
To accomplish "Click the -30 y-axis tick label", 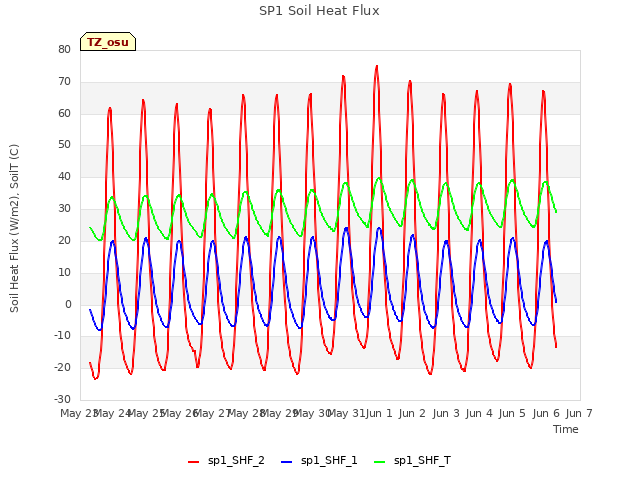I will point(62,399).
